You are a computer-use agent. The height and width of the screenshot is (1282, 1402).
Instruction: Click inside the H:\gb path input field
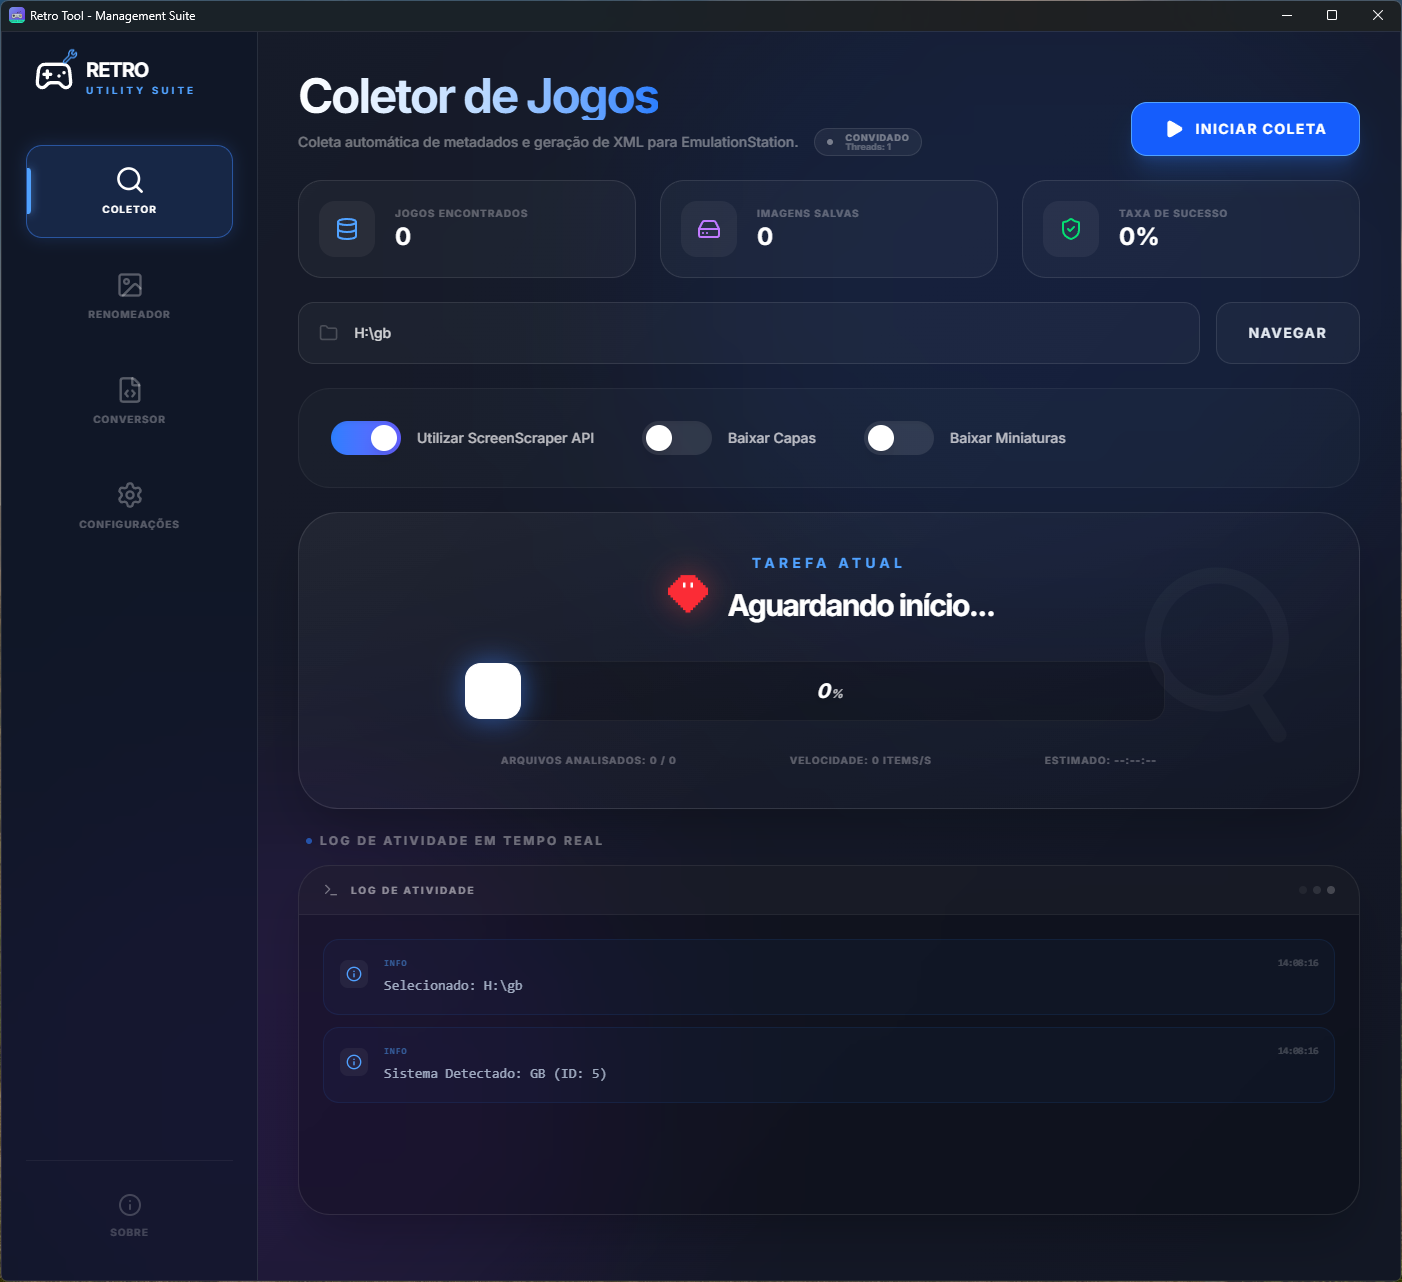700,332
